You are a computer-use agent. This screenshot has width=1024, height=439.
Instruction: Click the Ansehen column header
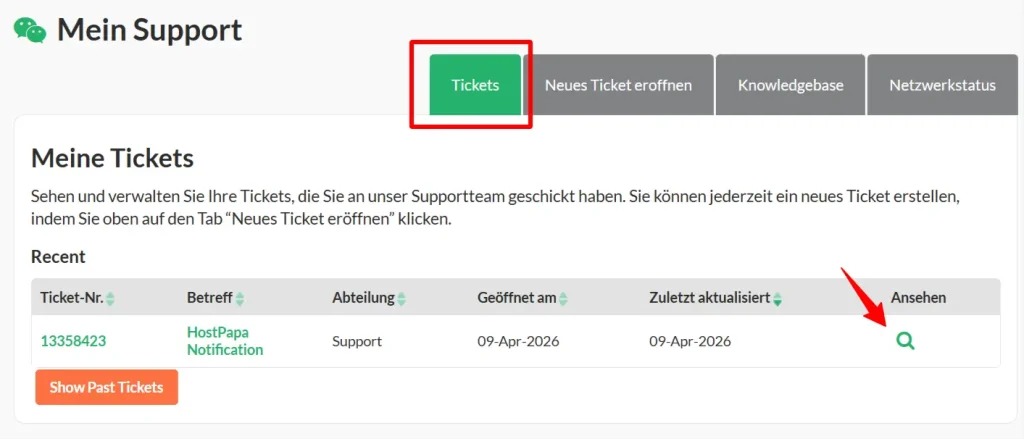click(x=918, y=298)
